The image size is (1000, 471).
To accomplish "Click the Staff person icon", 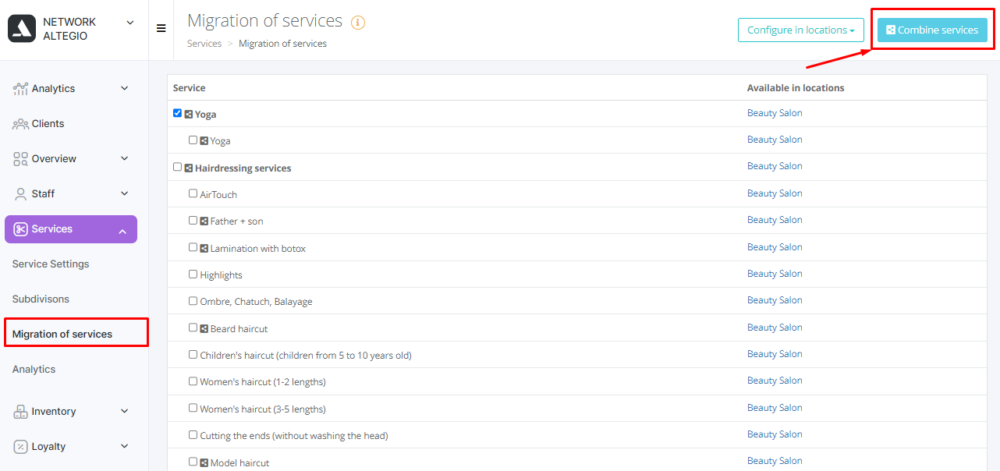I will pyautogui.click(x=20, y=194).
